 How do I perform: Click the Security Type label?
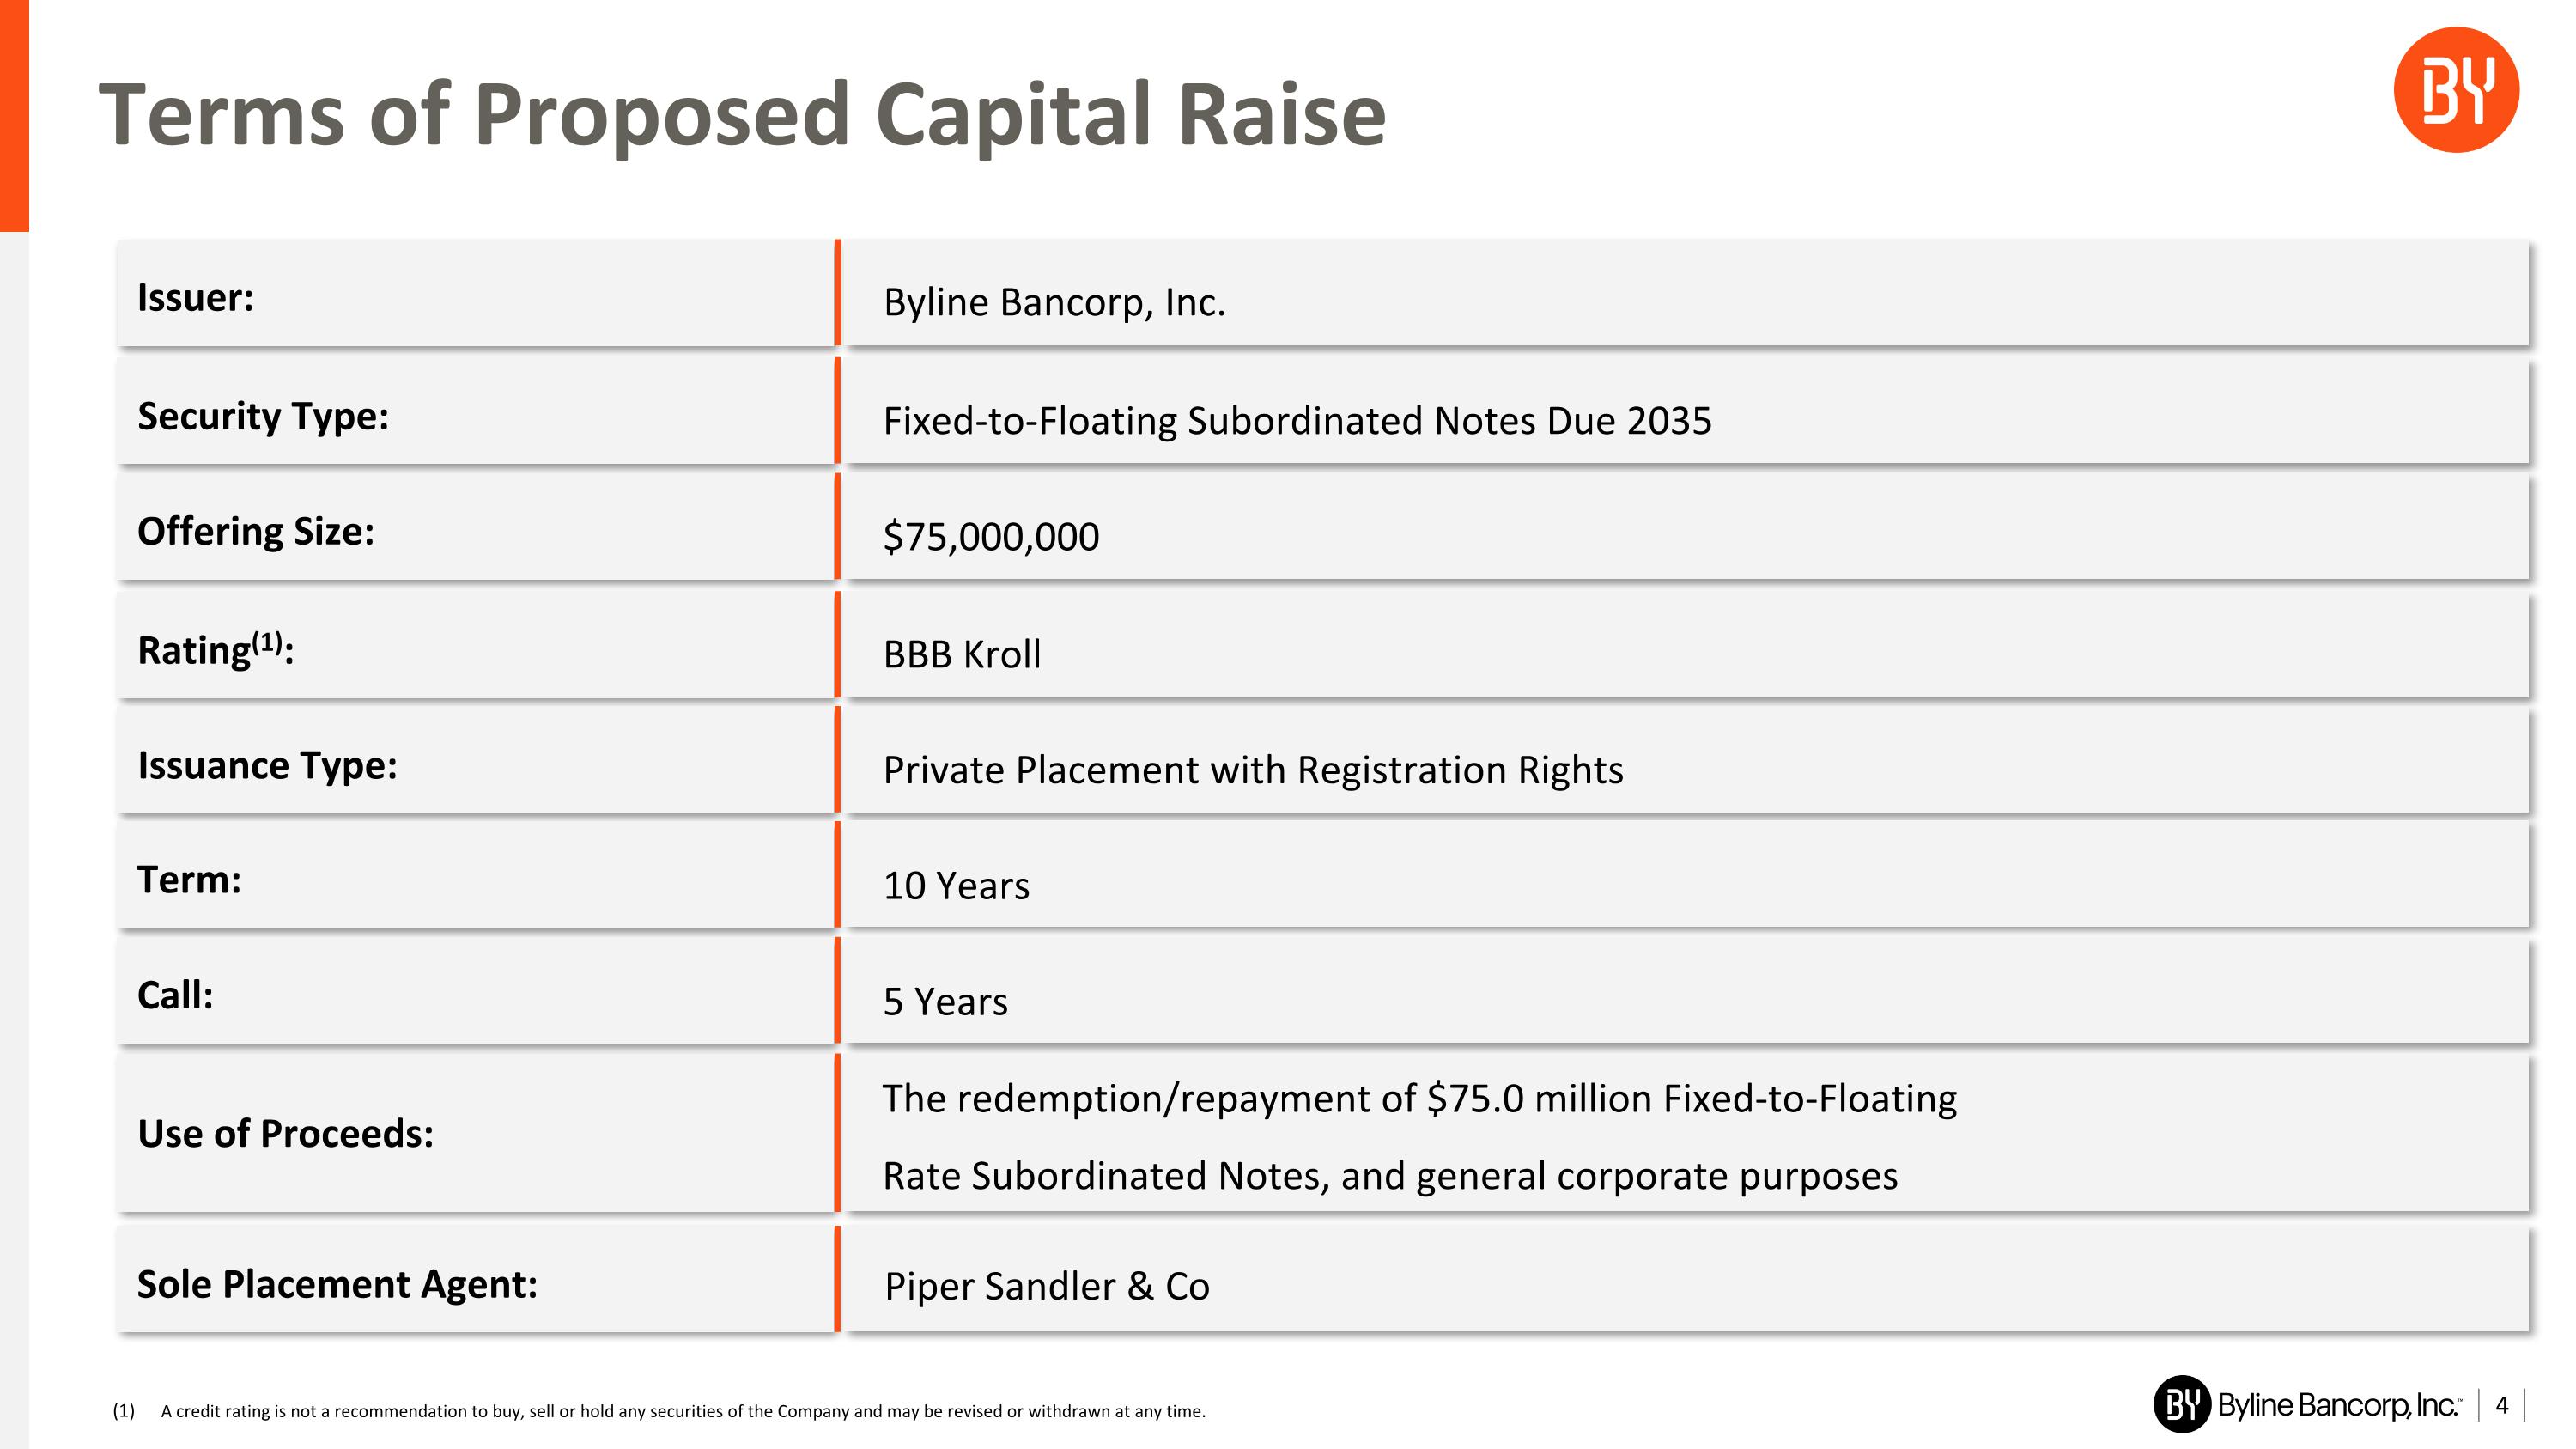coord(263,416)
